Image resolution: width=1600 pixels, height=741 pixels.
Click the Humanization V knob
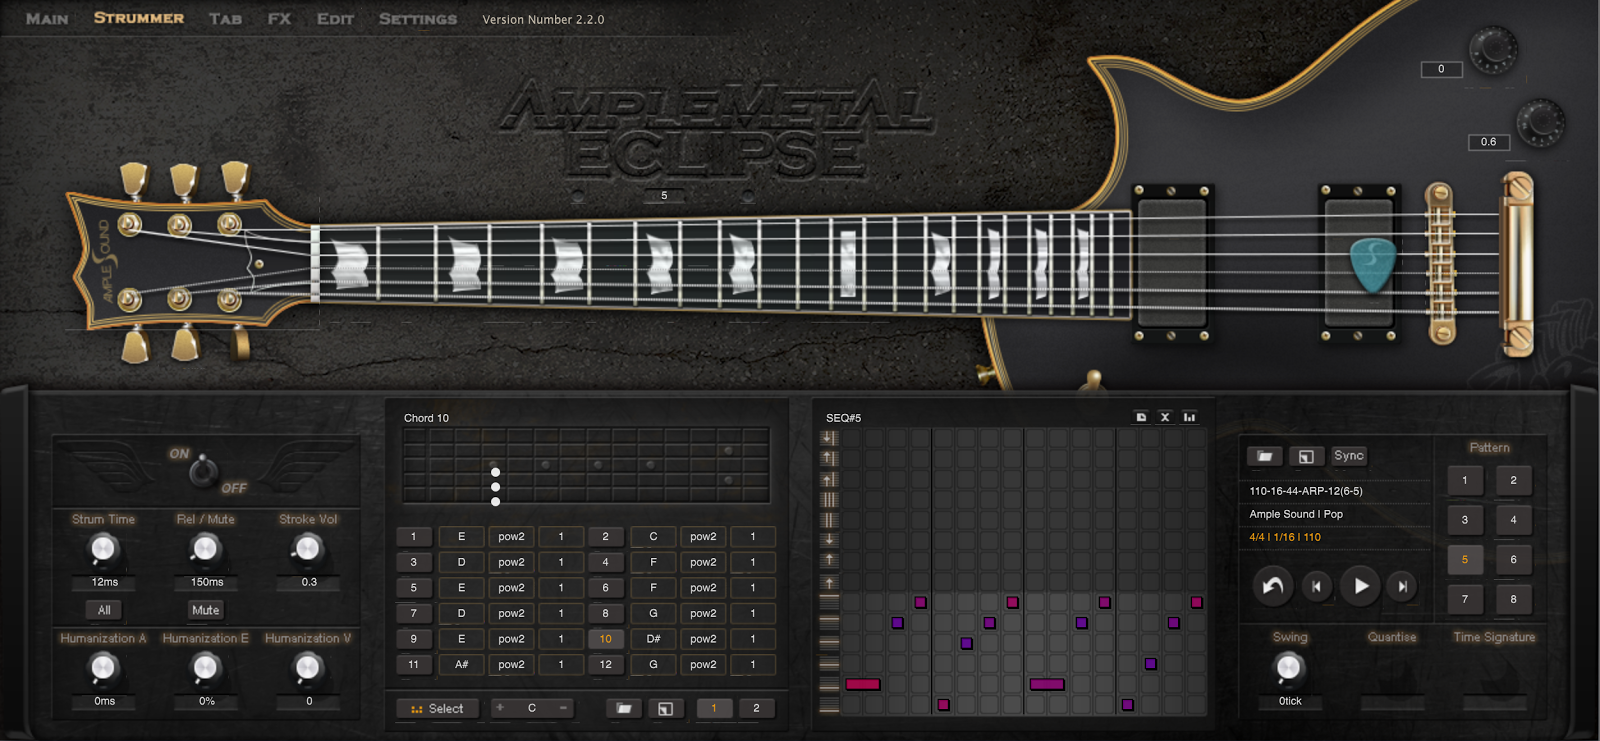tap(308, 667)
